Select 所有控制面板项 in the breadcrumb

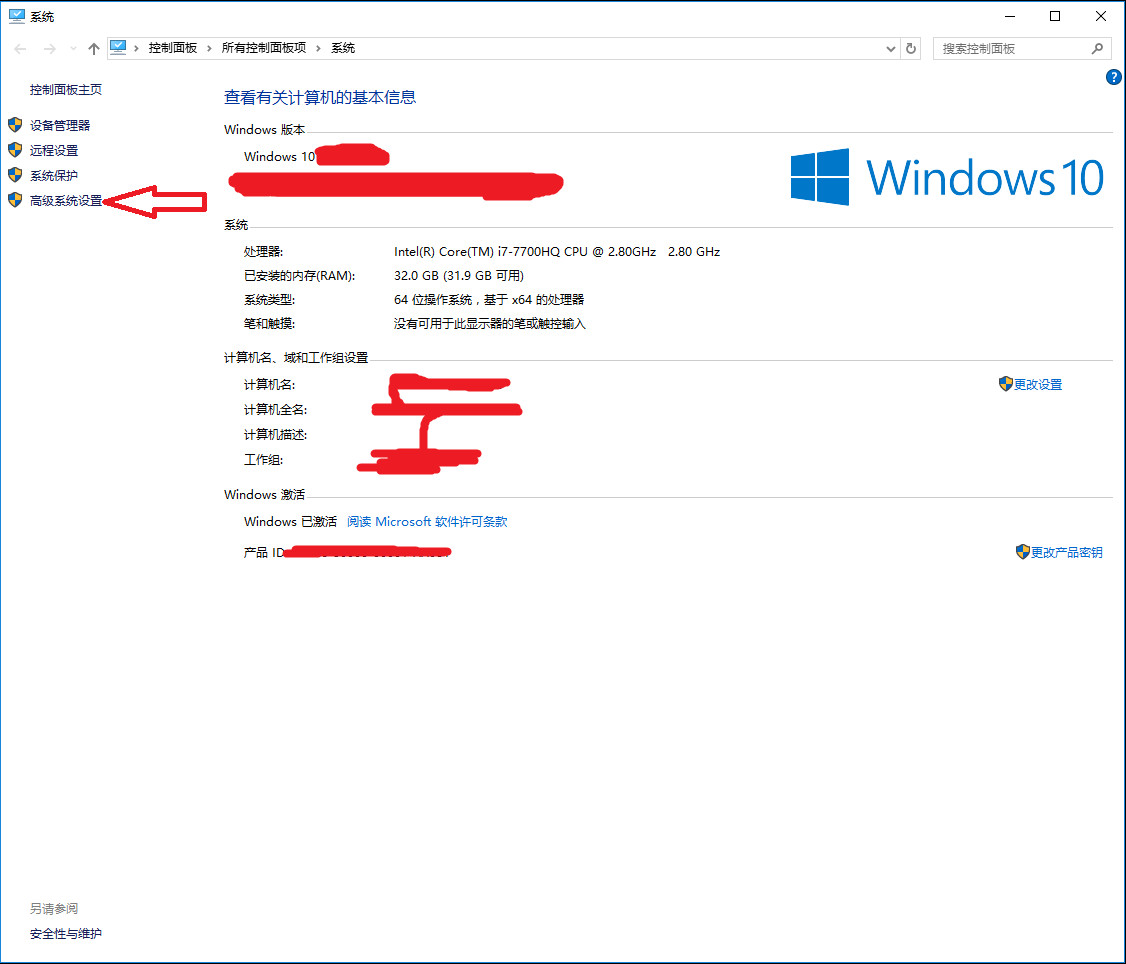point(264,48)
